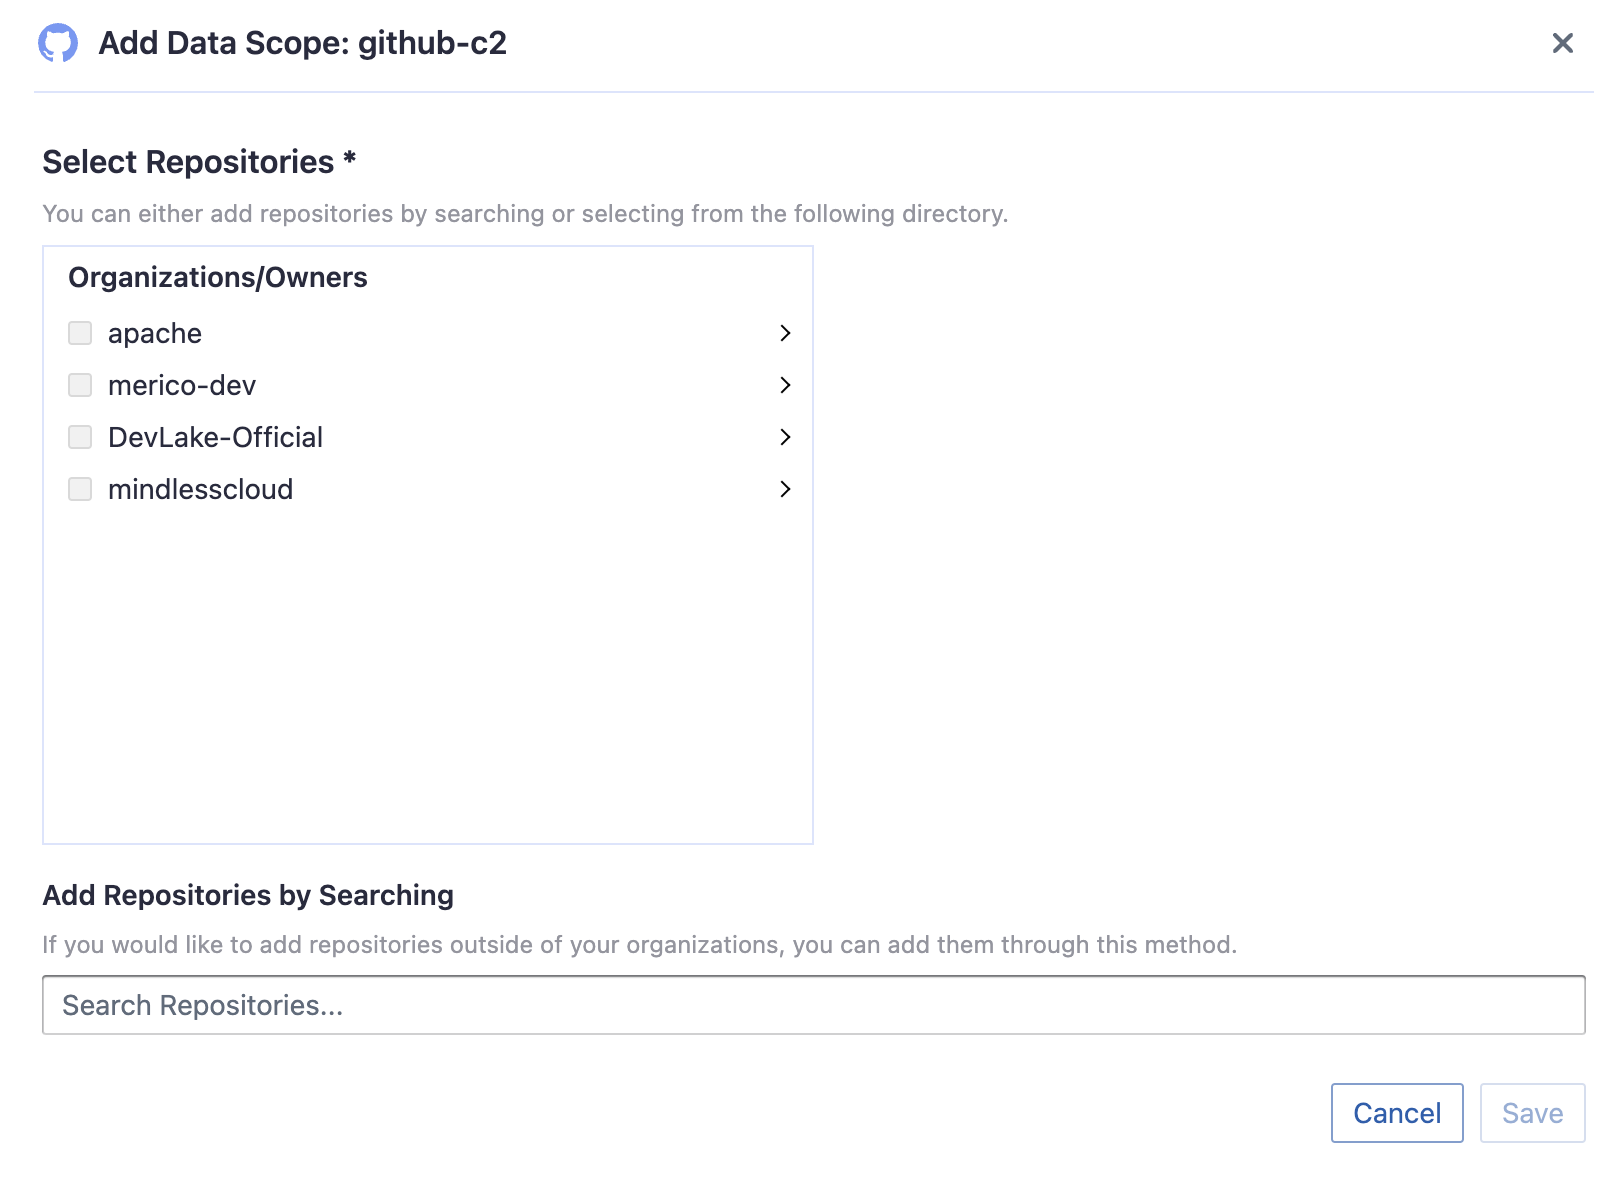Click the Cancel button
Viewport: 1624px width, 1184px height.
coord(1396,1112)
